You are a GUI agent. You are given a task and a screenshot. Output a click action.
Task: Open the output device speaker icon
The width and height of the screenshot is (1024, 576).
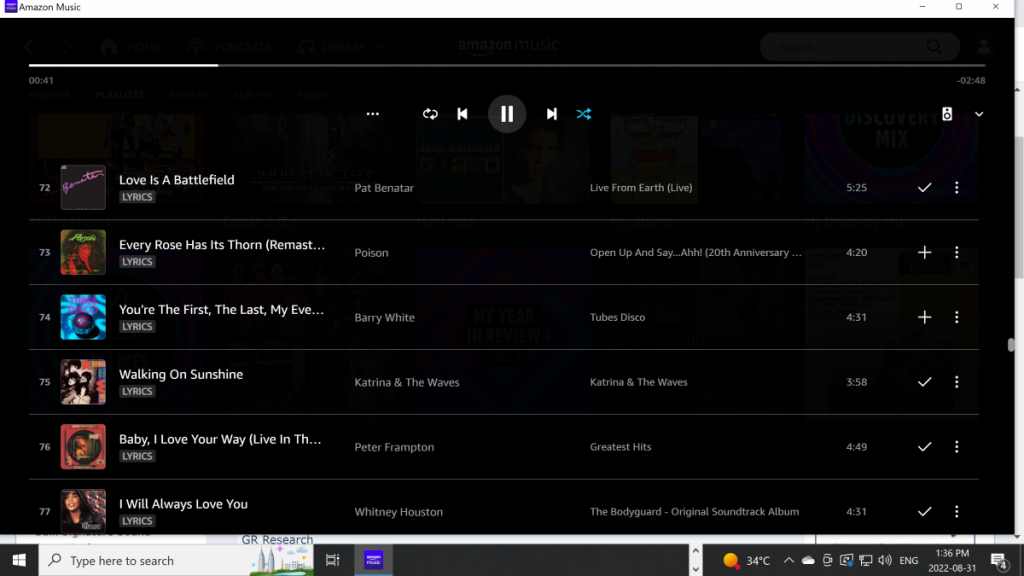(x=946, y=114)
